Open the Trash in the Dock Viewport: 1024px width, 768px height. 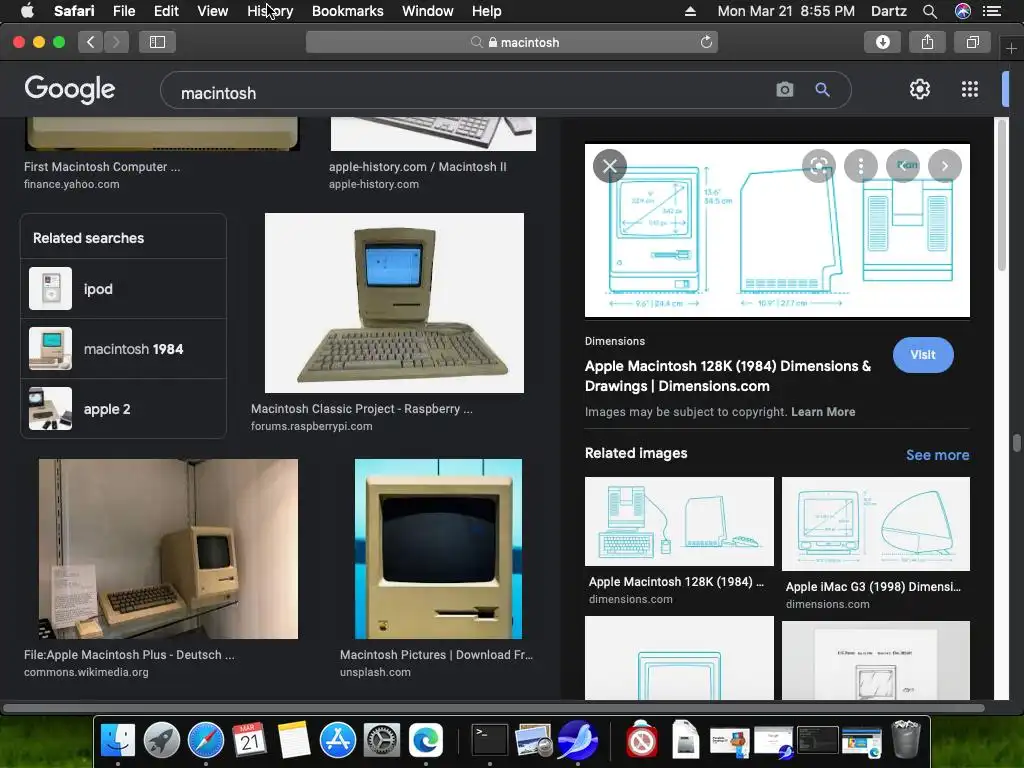coord(906,739)
